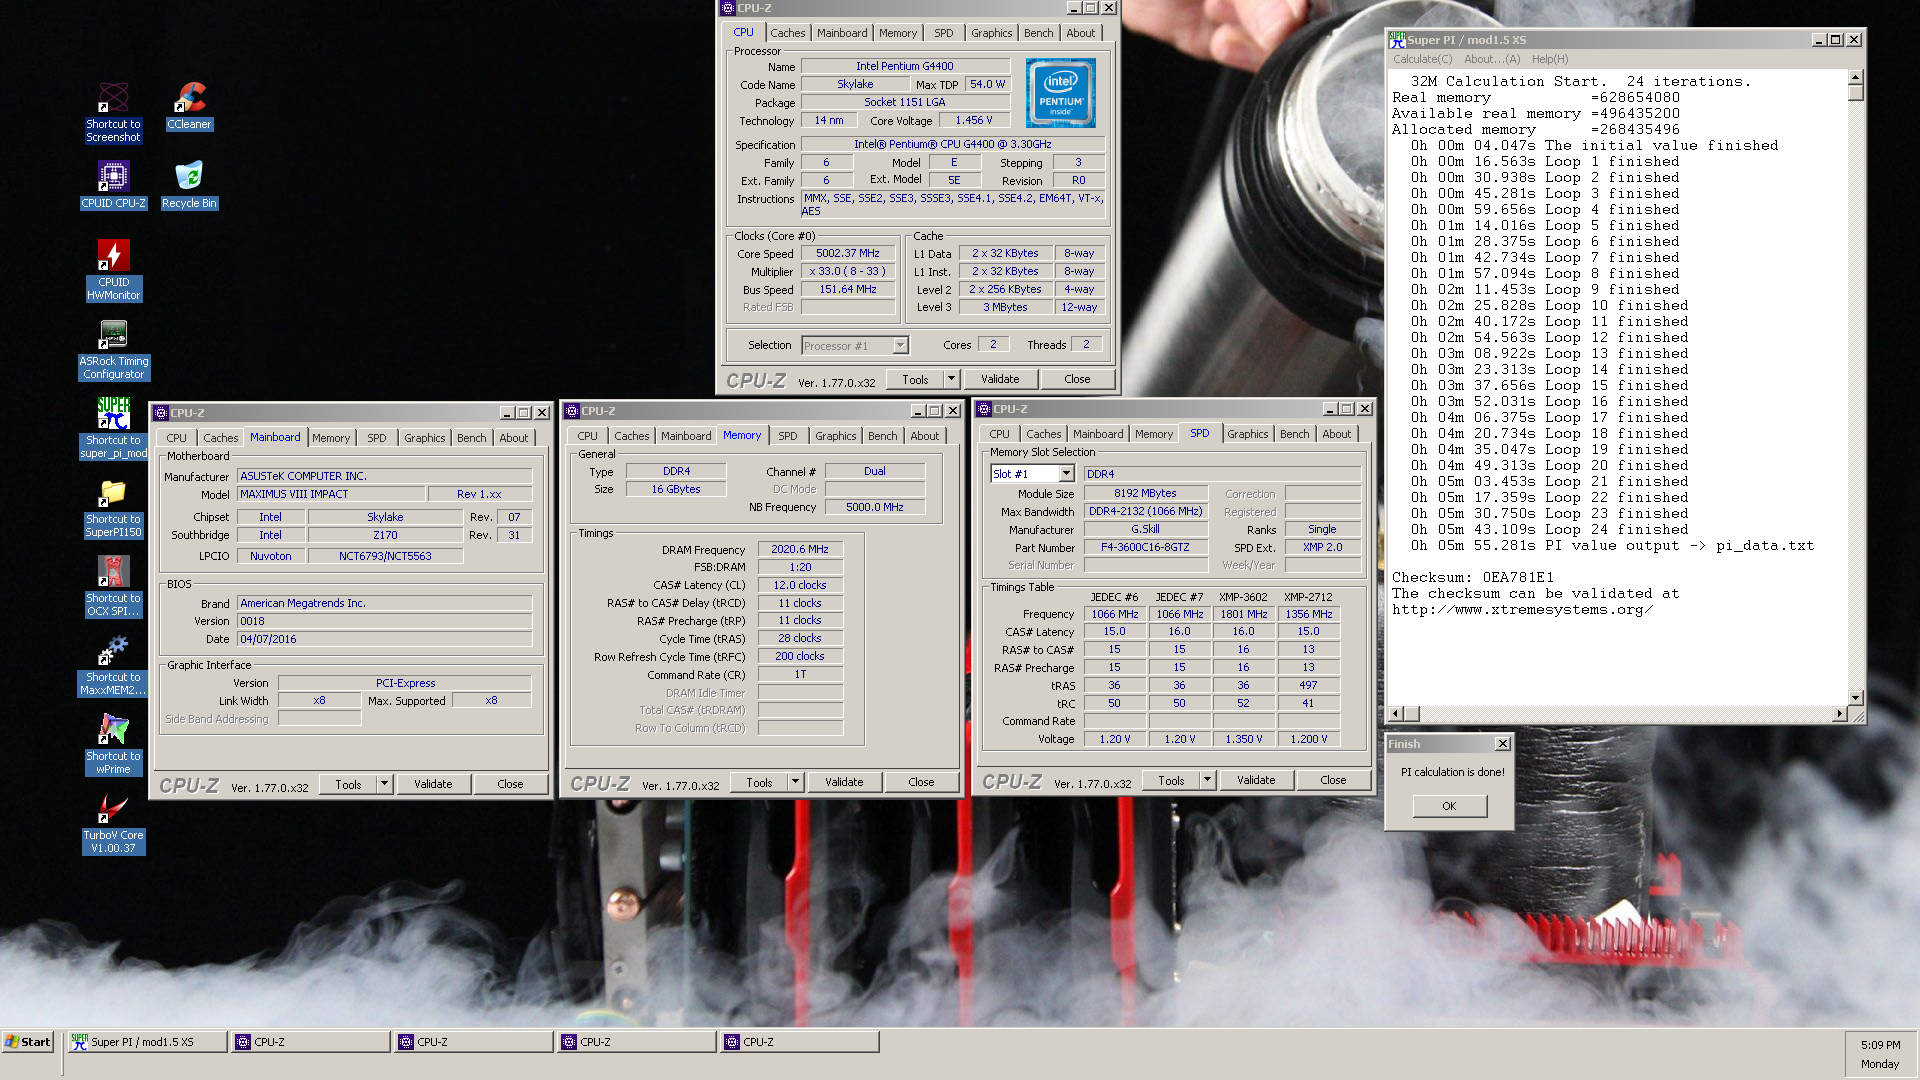Click OK in the Finish dialog
This screenshot has height=1080, width=1920.
[x=1449, y=806]
